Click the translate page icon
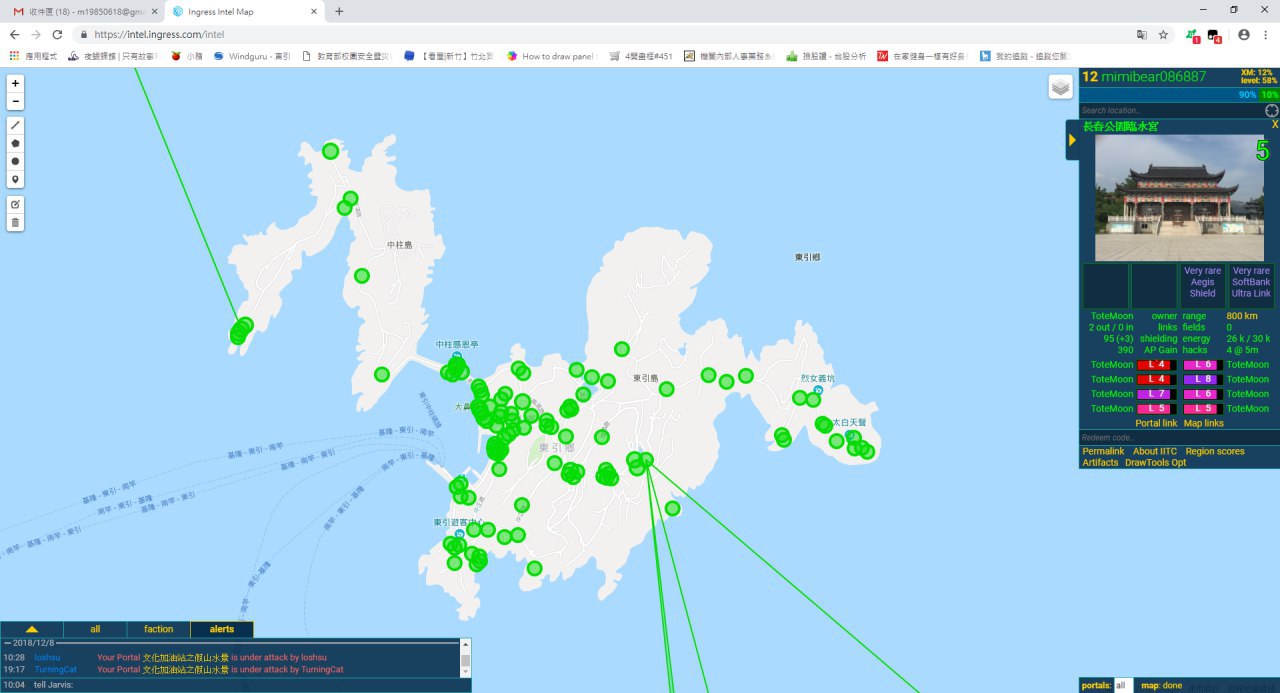Image resolution: width=1280 pixels, height=693 pixels. pos(1141,34)
